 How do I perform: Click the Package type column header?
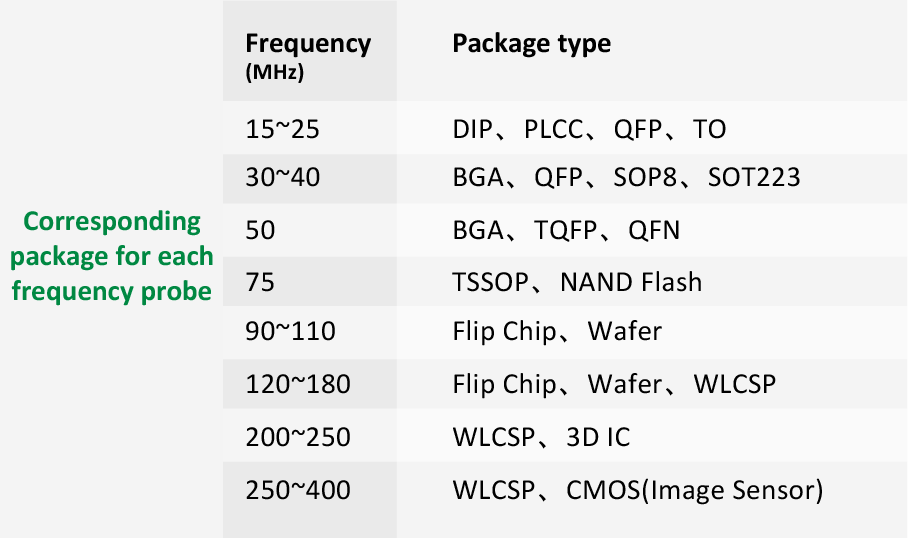[x=531, y=44]
